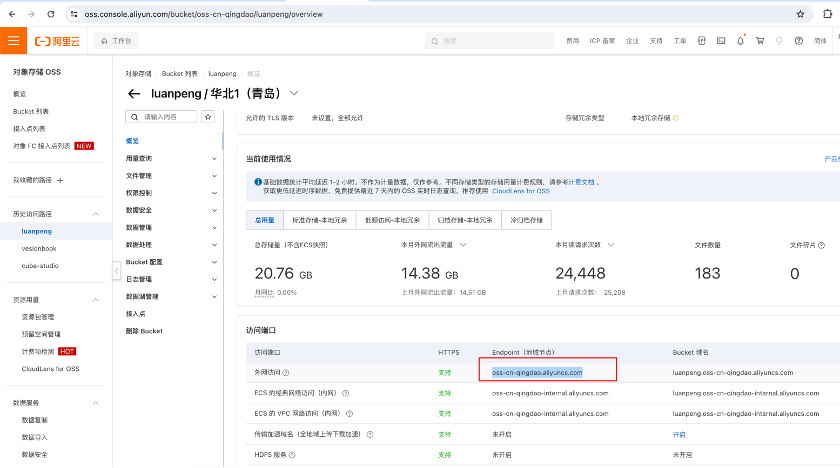Open the Cloud Shell terminal icon

click(721, 41)
